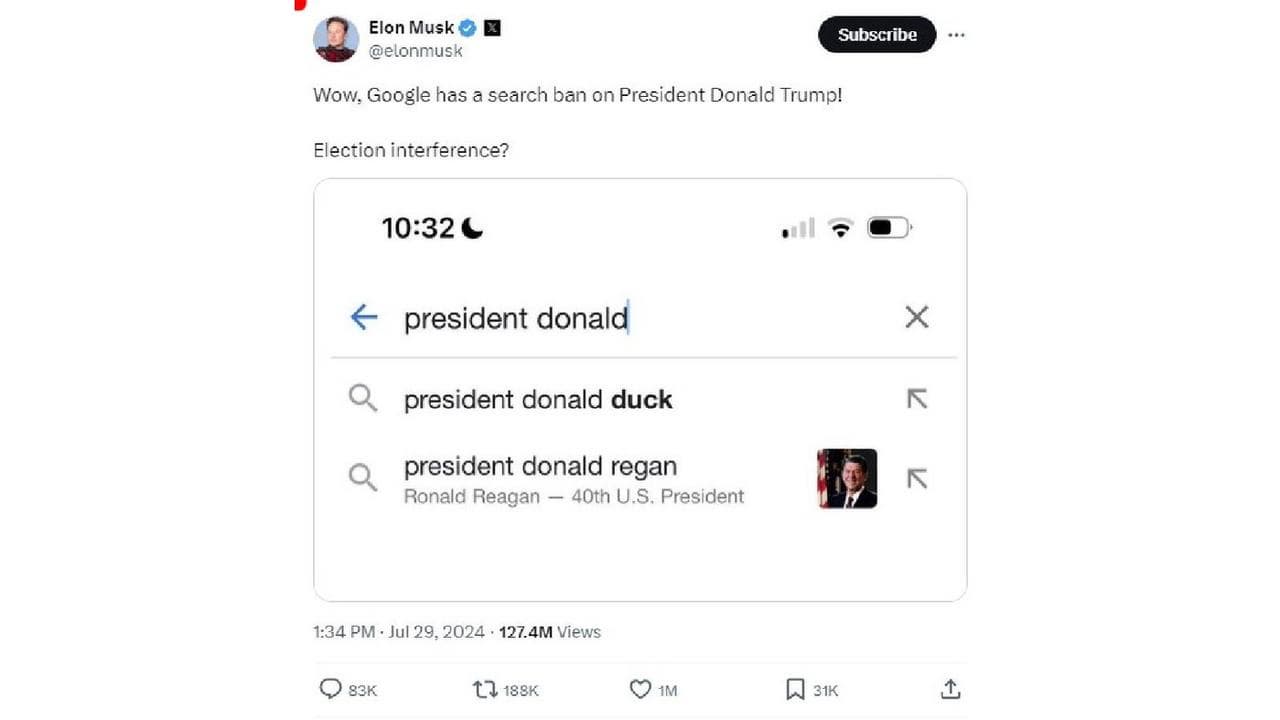Click the diagonal arrow next to 'president donald regan'
This screenshot has width=1280, height=720.
tap(916, 478)
